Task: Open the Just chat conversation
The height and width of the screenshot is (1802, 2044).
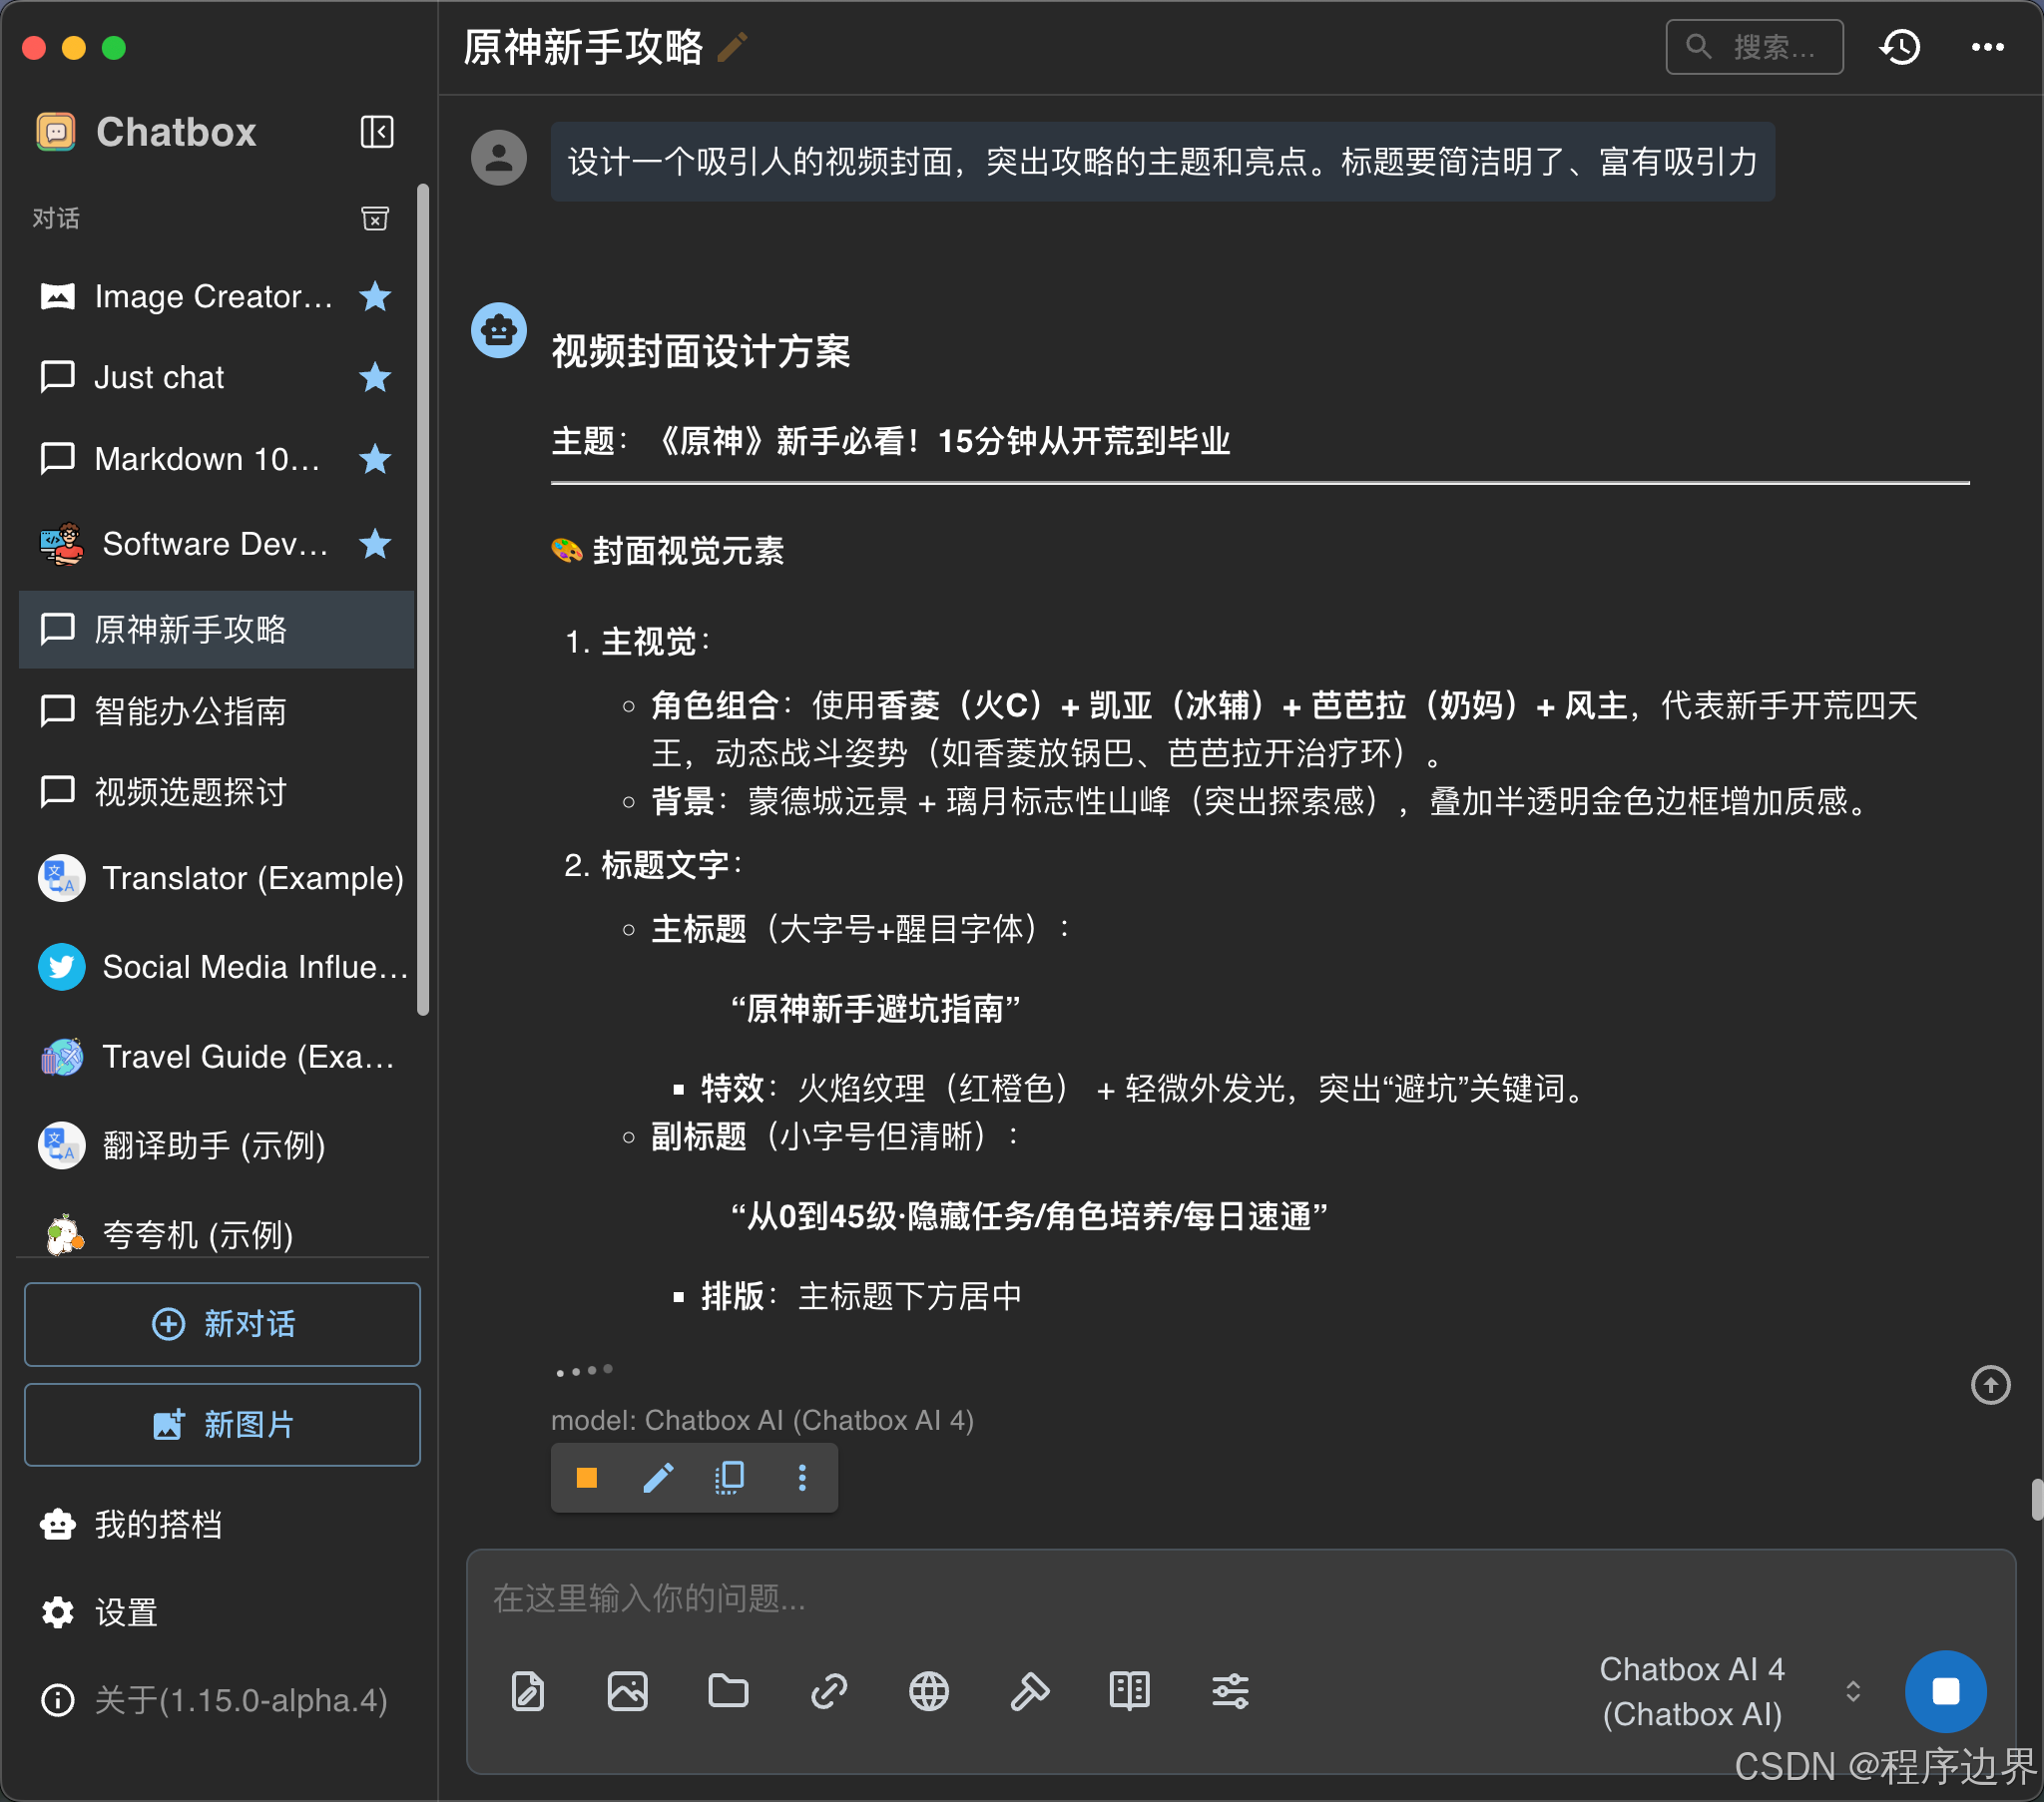Action: click(216, 377)
